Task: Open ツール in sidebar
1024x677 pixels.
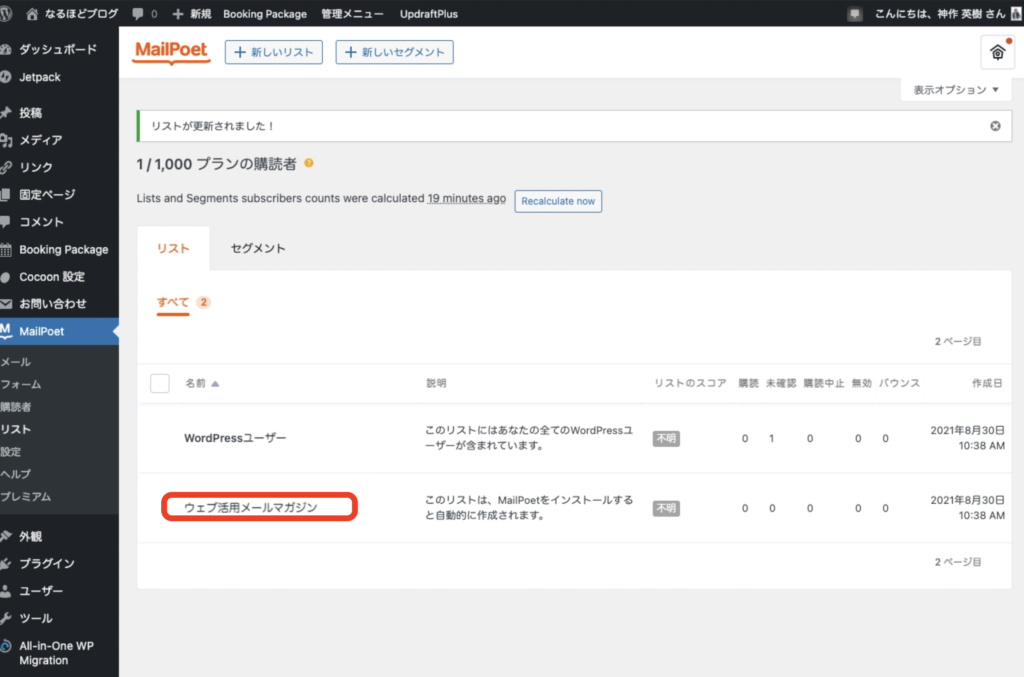Action: coord(35,618)
